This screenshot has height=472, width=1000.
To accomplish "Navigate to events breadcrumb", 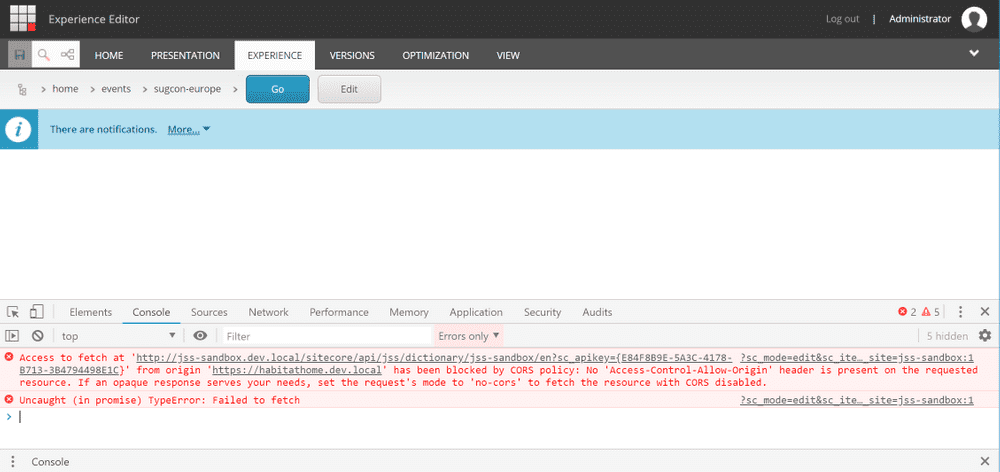I will pos(116,89).
